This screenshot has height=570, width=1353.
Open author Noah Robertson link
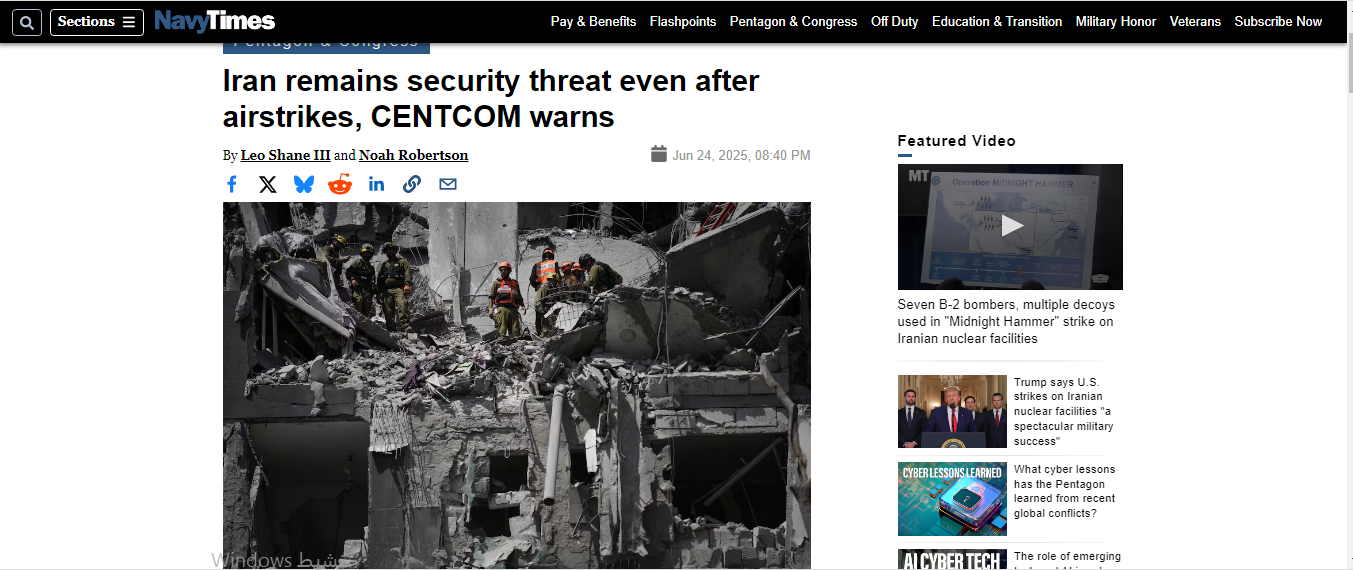click(x=413, y=155)
